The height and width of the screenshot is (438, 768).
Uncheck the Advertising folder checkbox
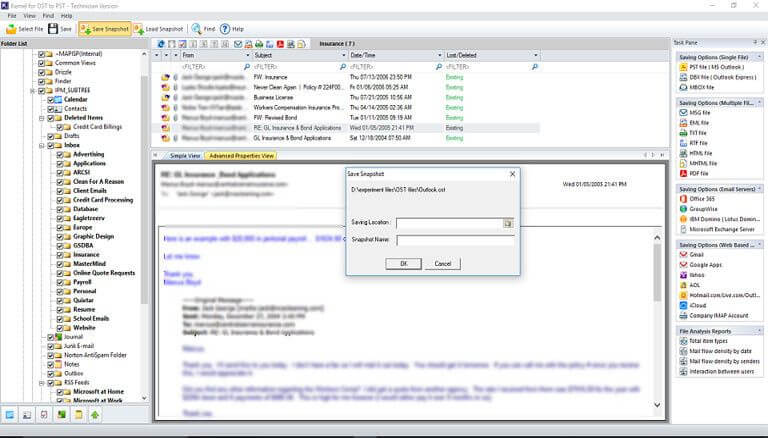point(60,154)
